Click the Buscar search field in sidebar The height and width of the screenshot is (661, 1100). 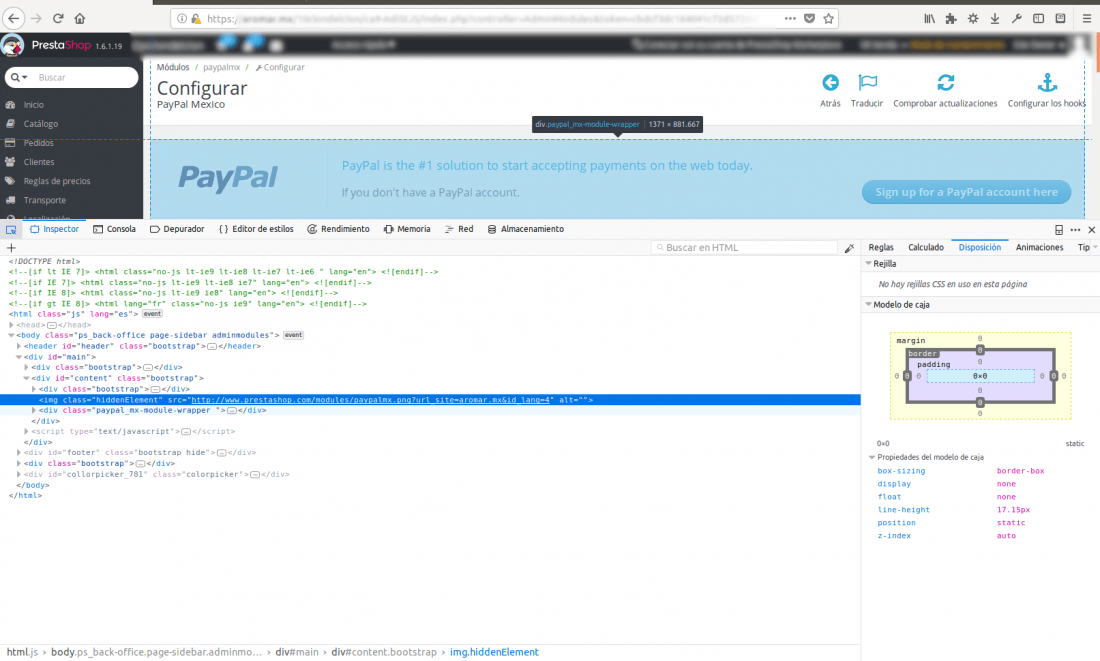click(x=84, y=77)
